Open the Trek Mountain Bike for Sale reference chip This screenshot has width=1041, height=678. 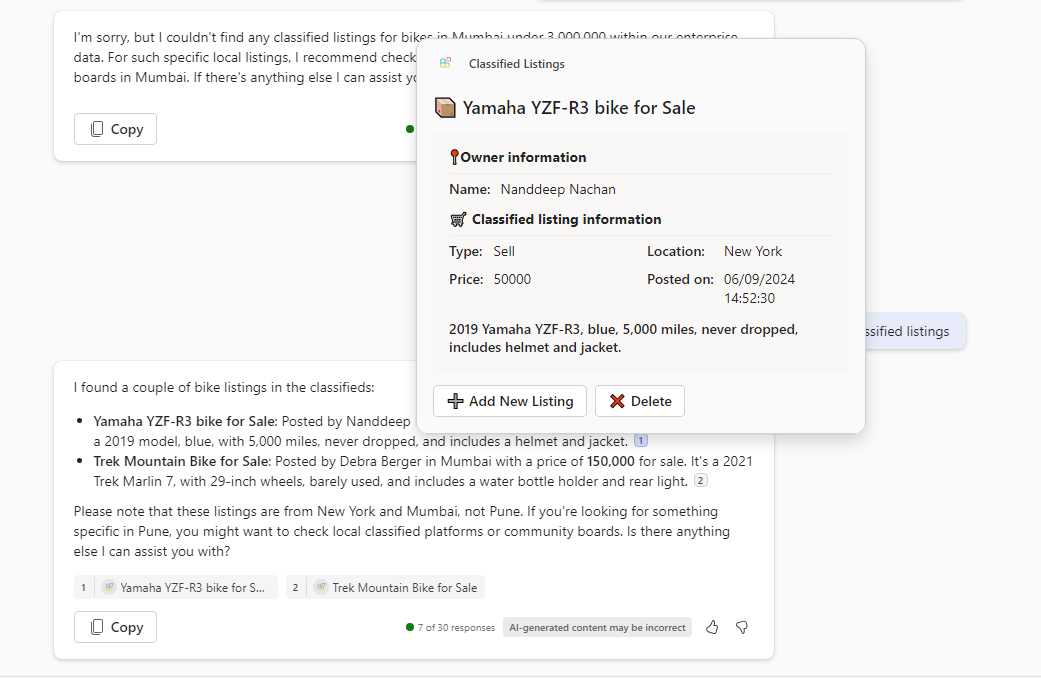(385, 587)
